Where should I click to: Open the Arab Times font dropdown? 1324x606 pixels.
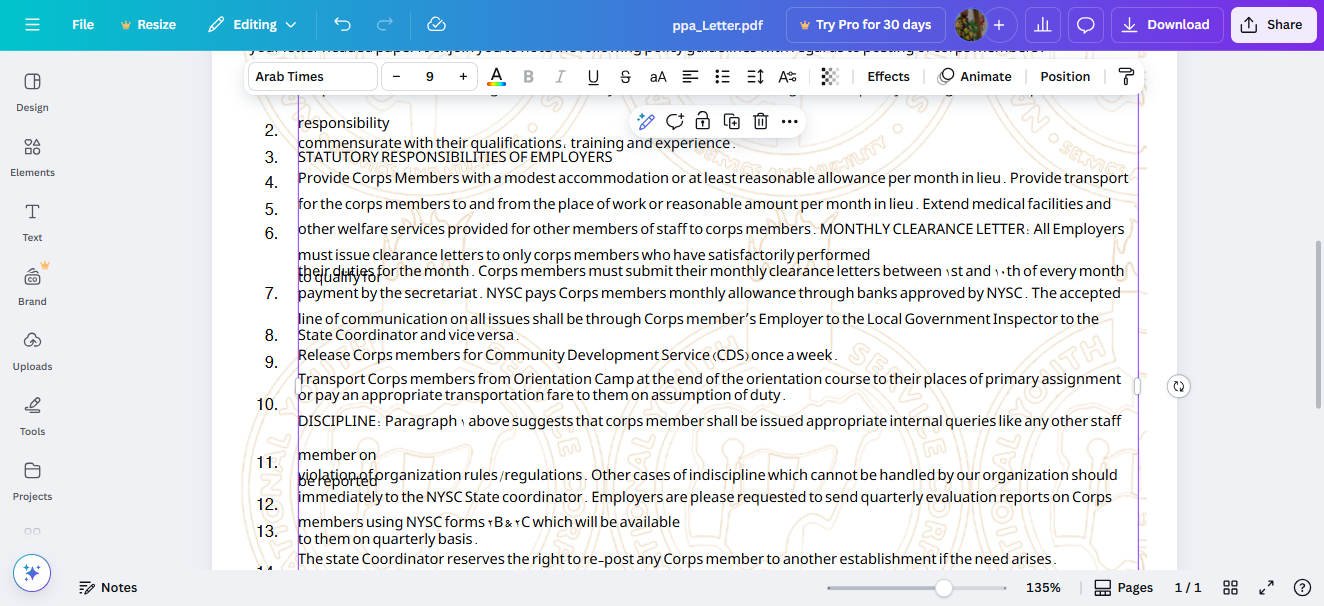point(312,77)
